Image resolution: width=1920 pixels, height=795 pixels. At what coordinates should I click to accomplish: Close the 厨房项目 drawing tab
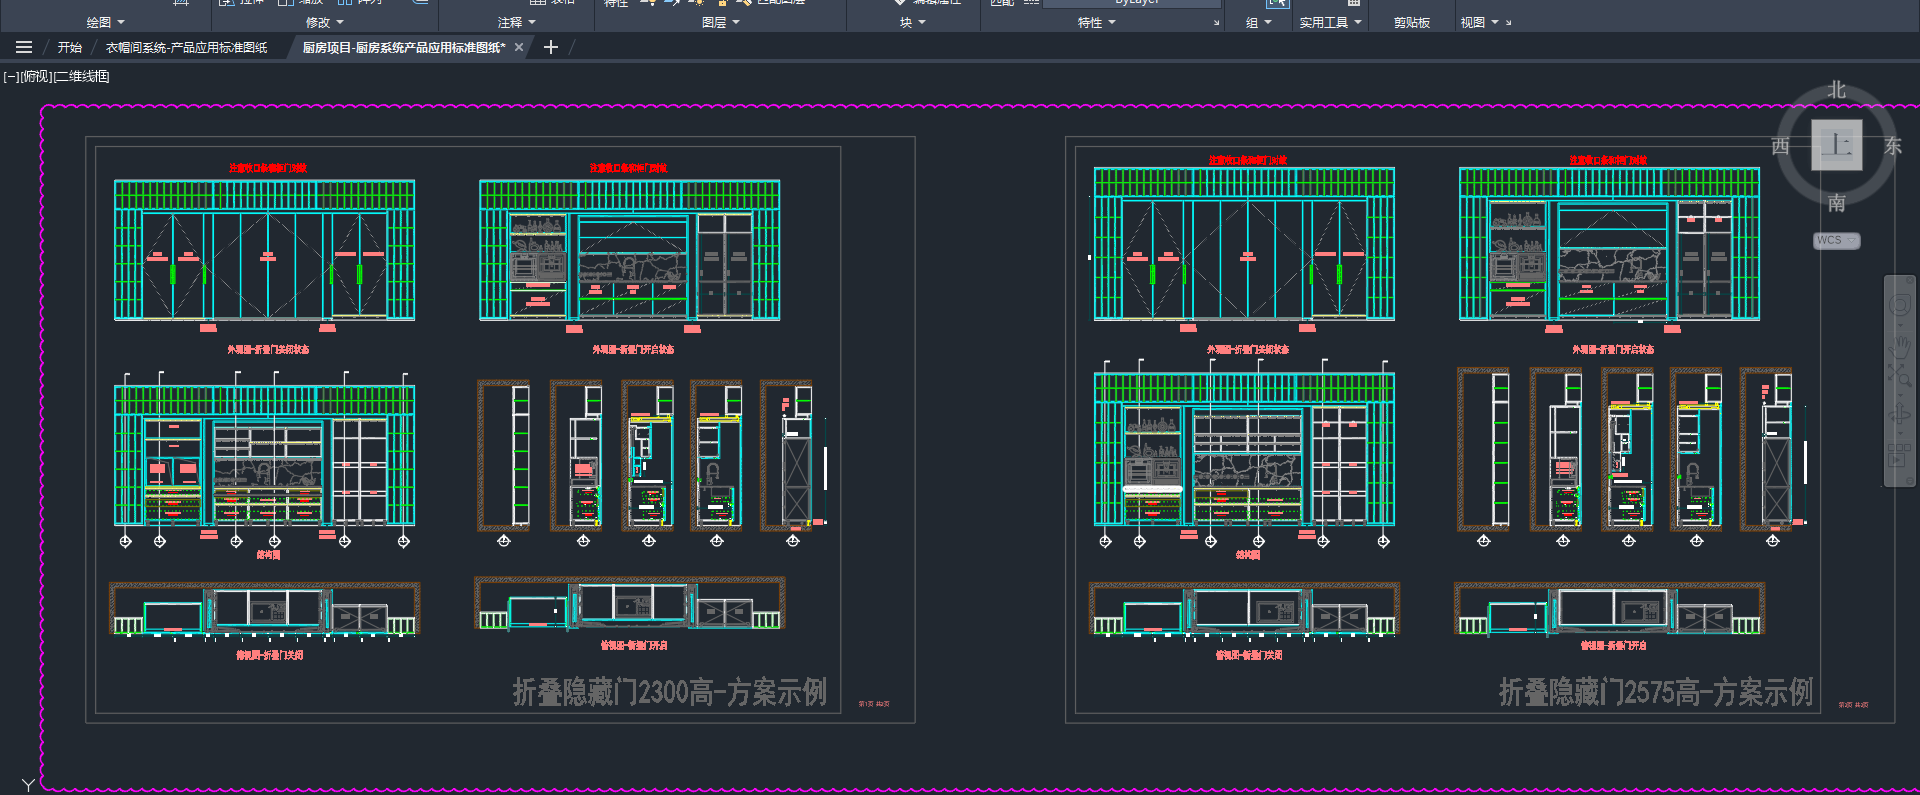(519, 47)
